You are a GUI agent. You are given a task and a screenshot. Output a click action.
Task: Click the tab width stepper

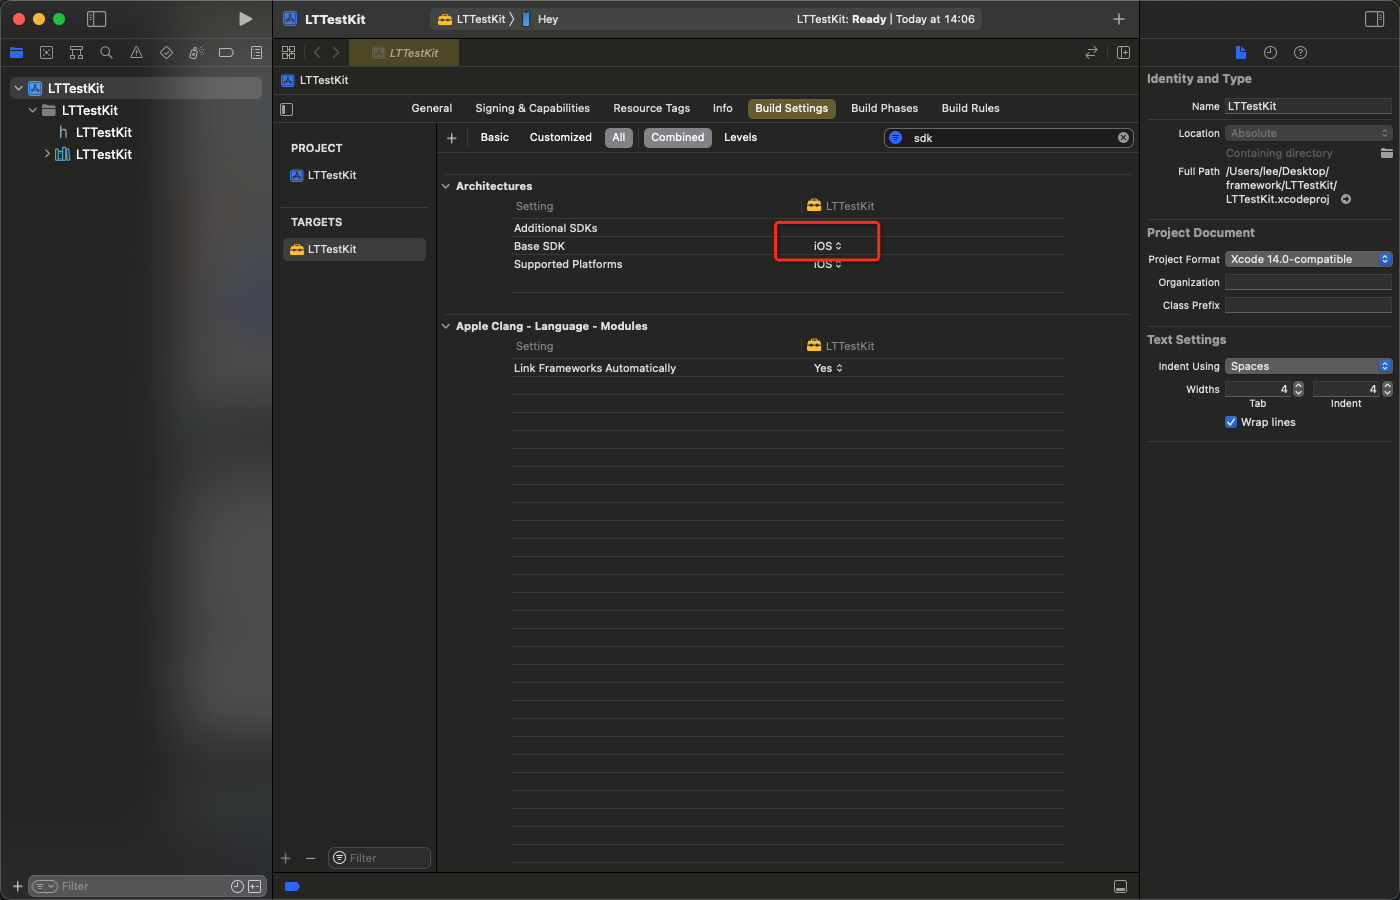(1298, 389)
